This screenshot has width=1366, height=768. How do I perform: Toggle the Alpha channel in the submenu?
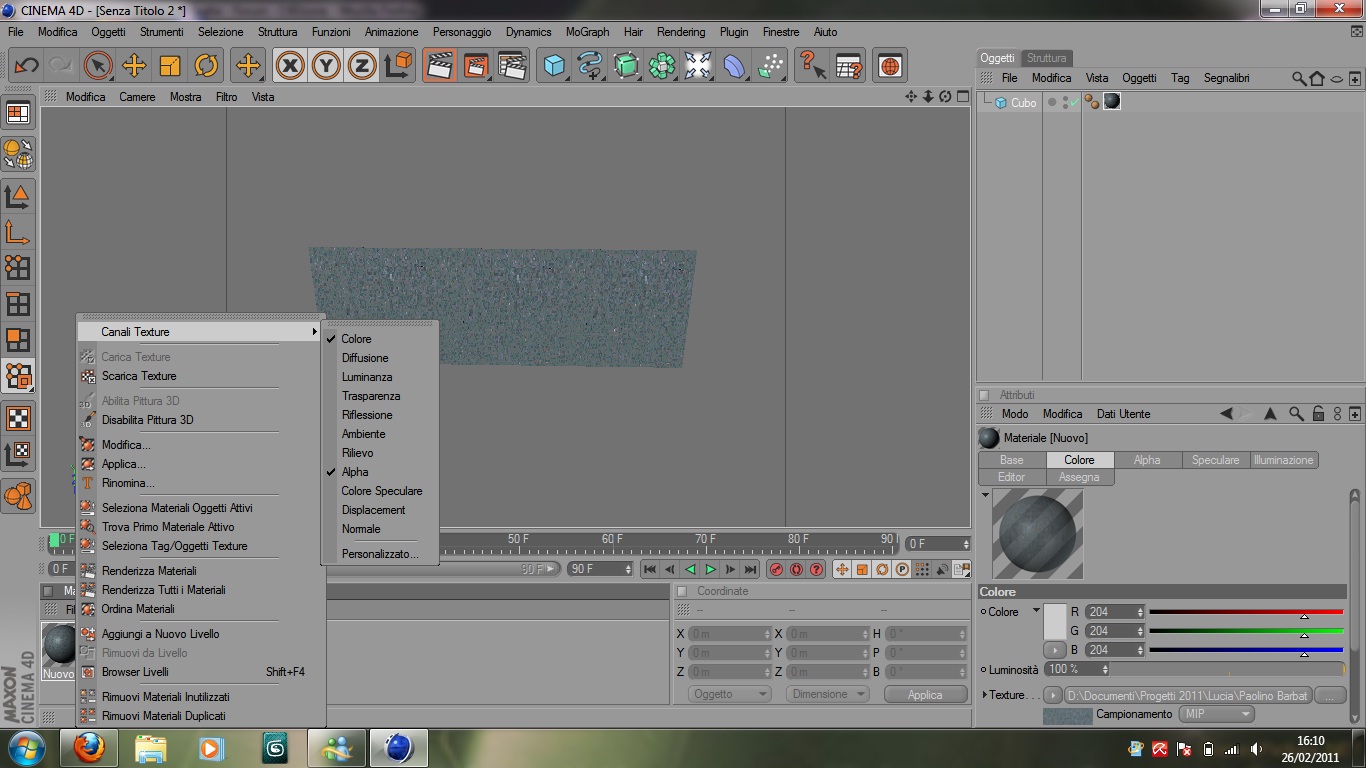tap(355, 472)
